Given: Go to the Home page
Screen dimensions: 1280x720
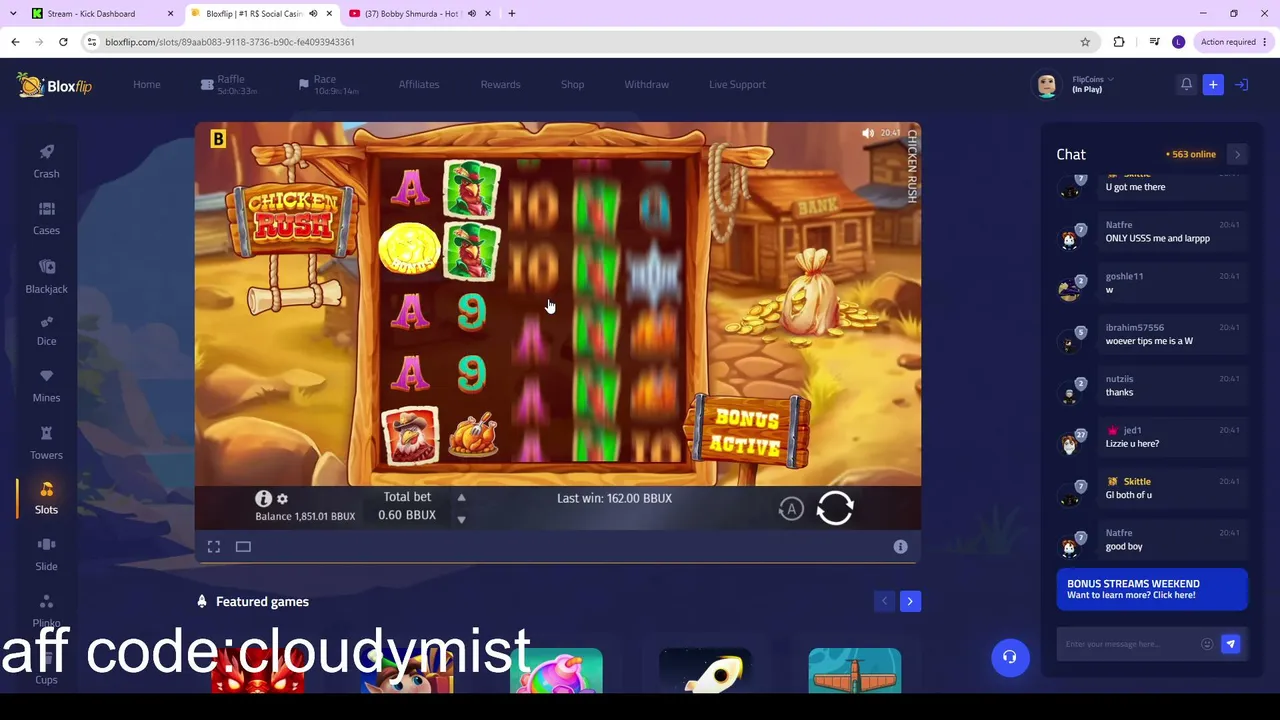Looking at the screenshot, I should [x=147, y=85].
